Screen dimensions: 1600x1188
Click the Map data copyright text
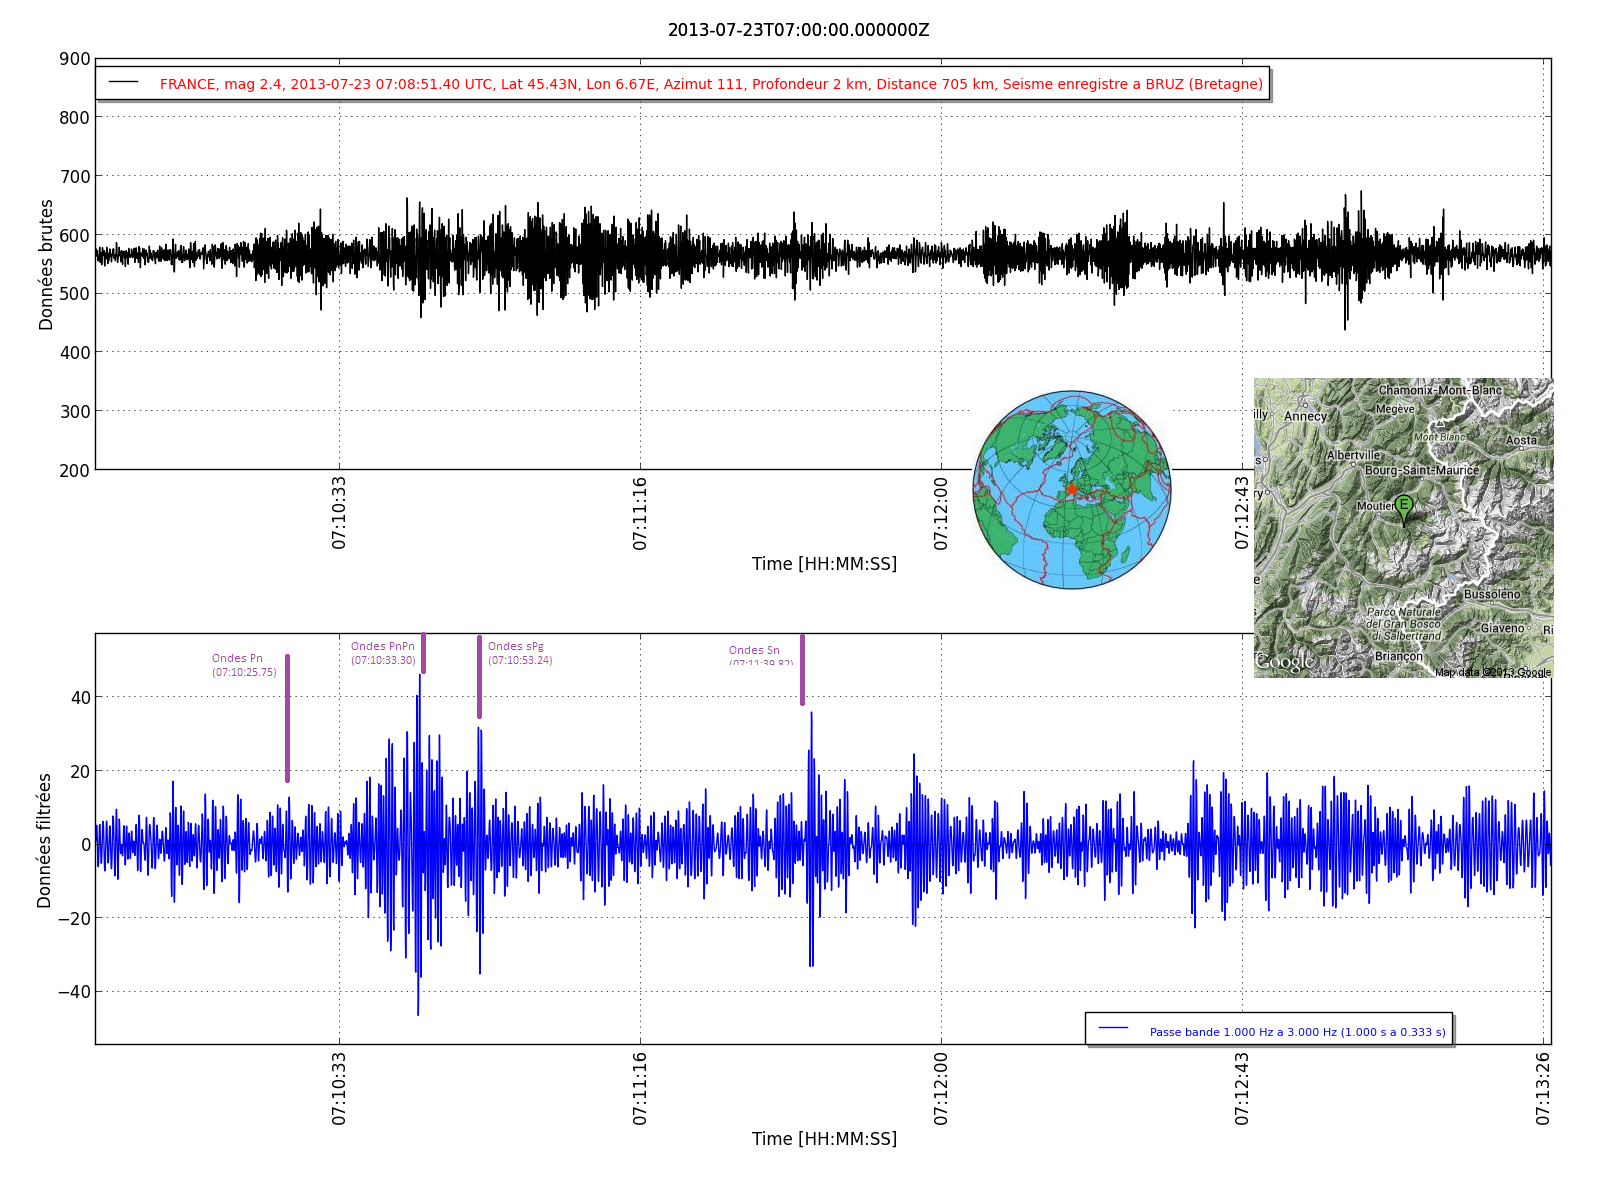(1492, 672)
